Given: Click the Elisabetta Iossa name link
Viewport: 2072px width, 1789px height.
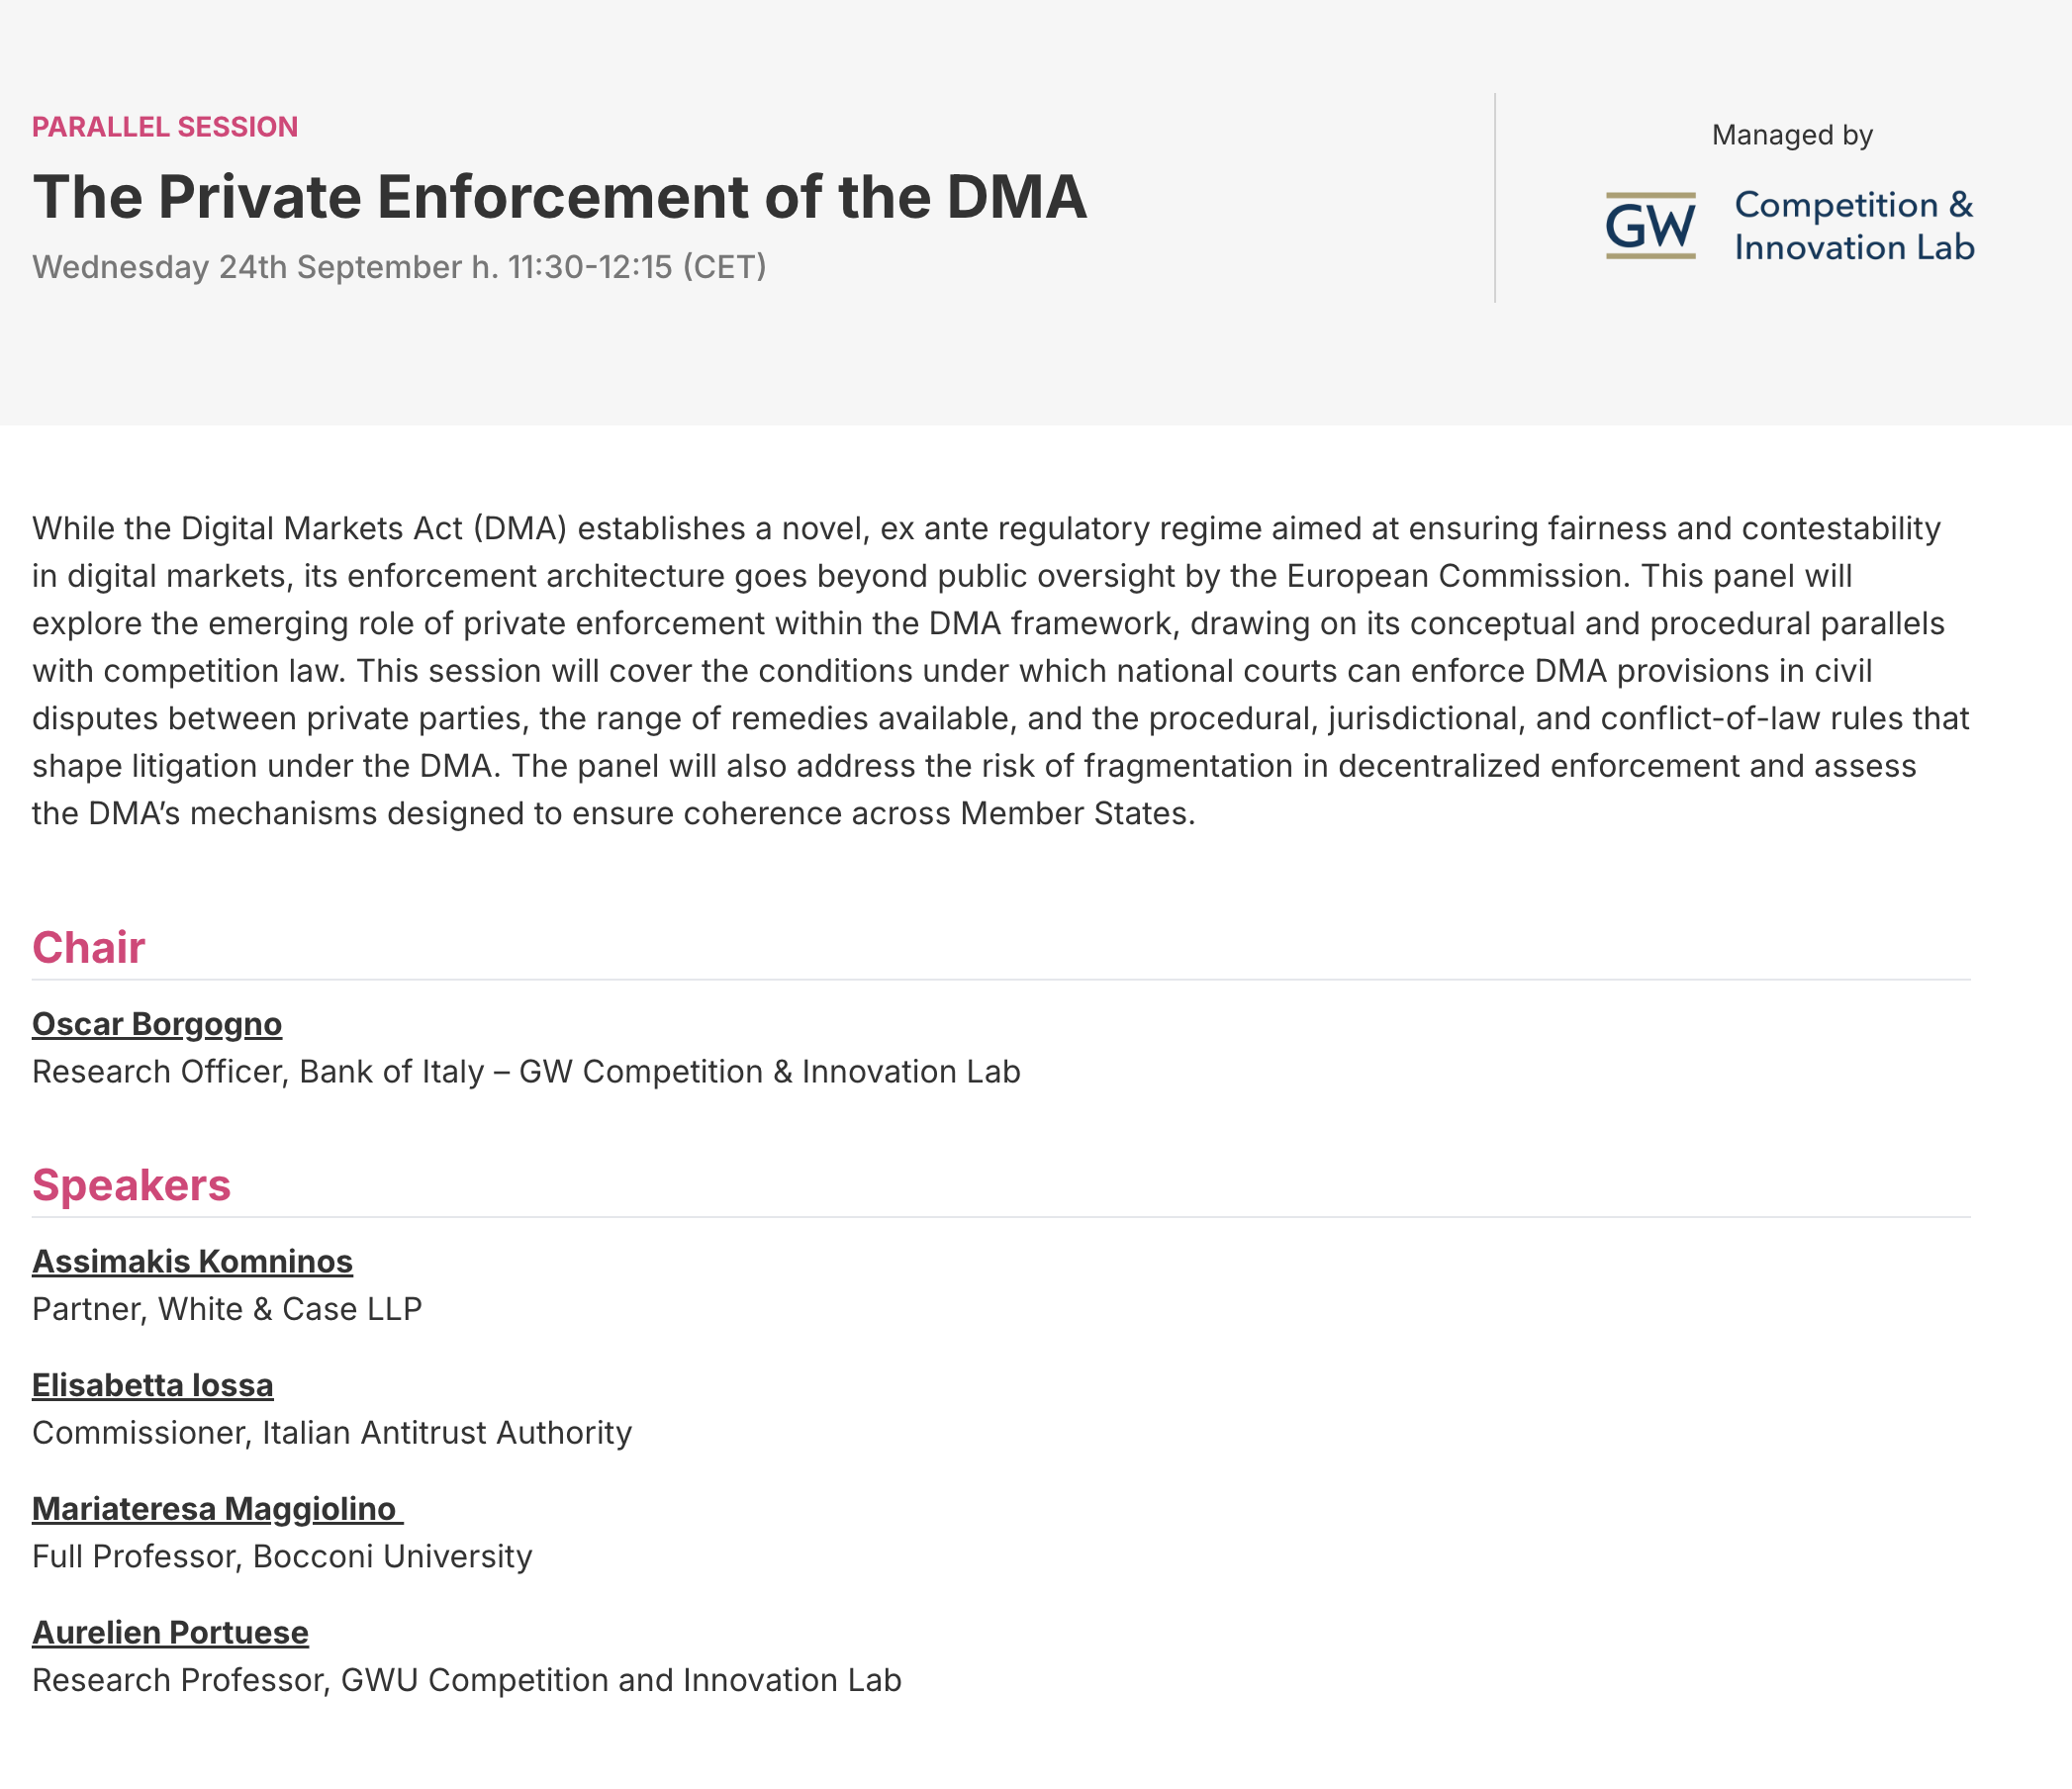Looking at the screenshot, I should (152, 1385).
